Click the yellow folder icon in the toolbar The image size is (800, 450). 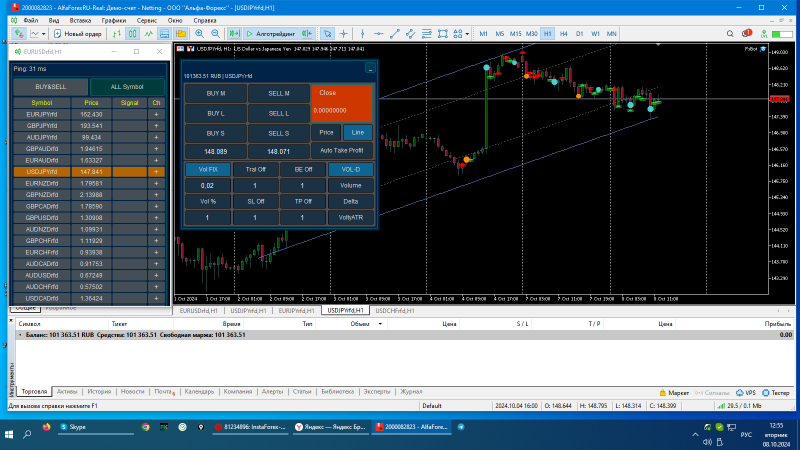tap(181, 34)
